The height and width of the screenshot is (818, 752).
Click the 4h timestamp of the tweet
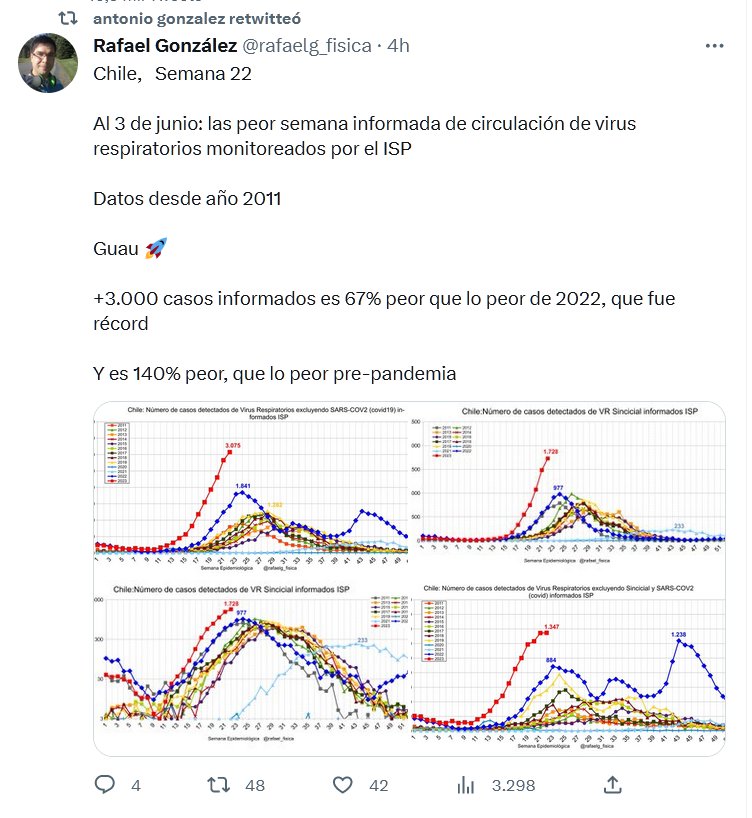click(x=398, y=46)
